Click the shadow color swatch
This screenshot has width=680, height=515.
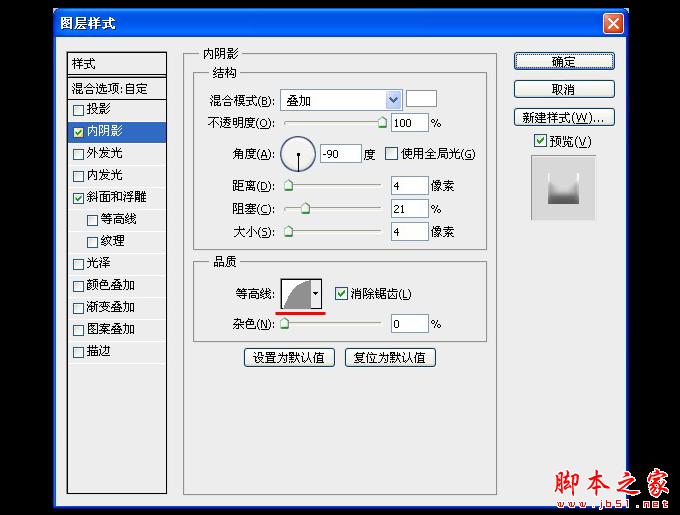tap(421, 99)
